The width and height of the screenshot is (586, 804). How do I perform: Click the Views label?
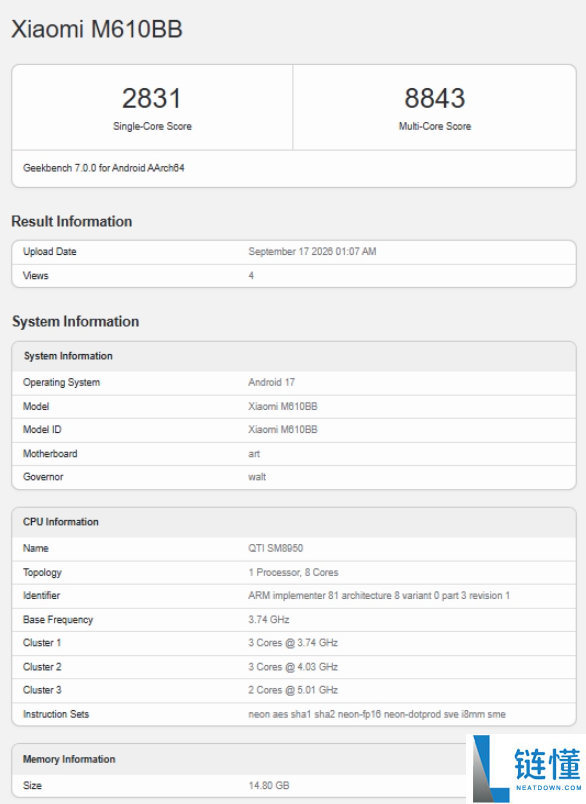pyautogui.click(x=35, y=276)
